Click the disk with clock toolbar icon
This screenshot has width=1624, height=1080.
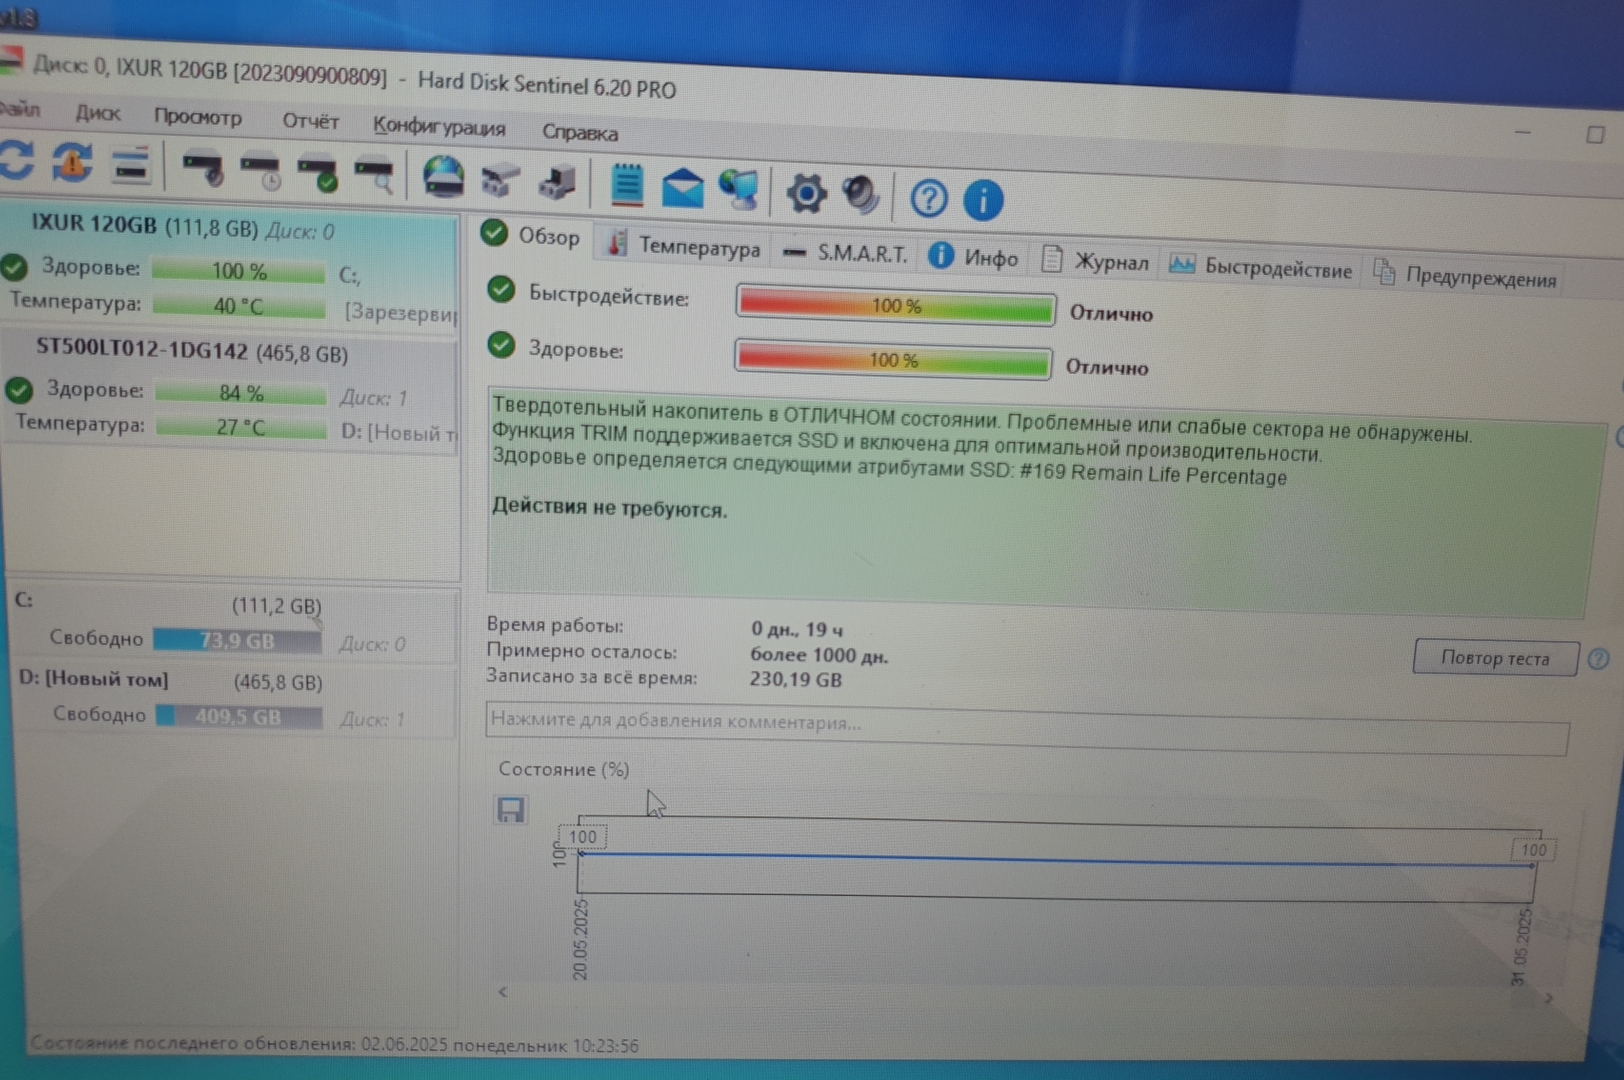point(262,170)
